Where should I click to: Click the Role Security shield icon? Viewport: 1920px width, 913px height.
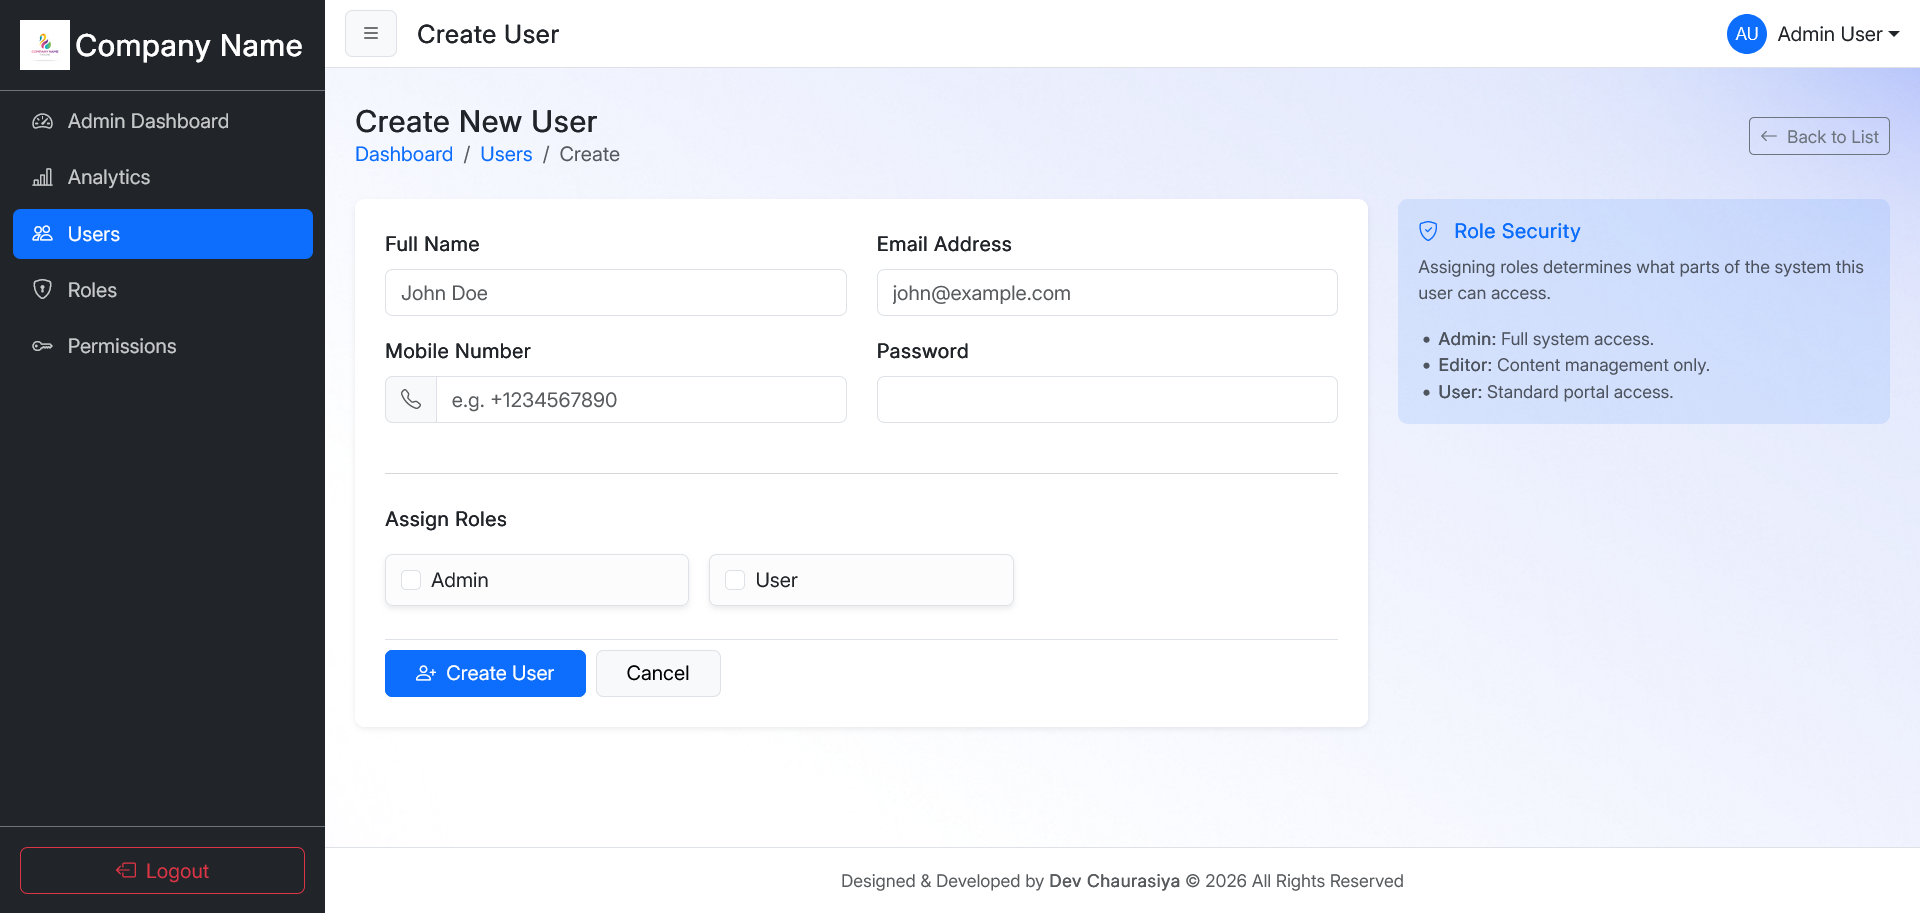tap(1428, 231)
